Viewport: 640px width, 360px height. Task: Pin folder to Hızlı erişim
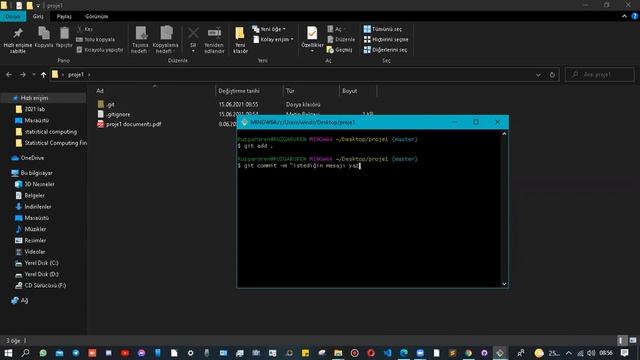18,40
